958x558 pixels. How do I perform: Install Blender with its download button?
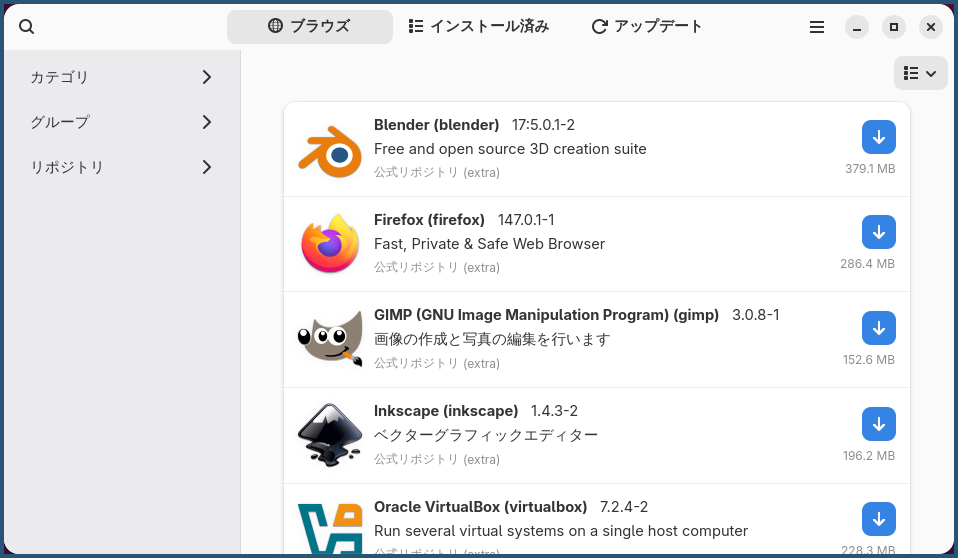click(879, 137)
